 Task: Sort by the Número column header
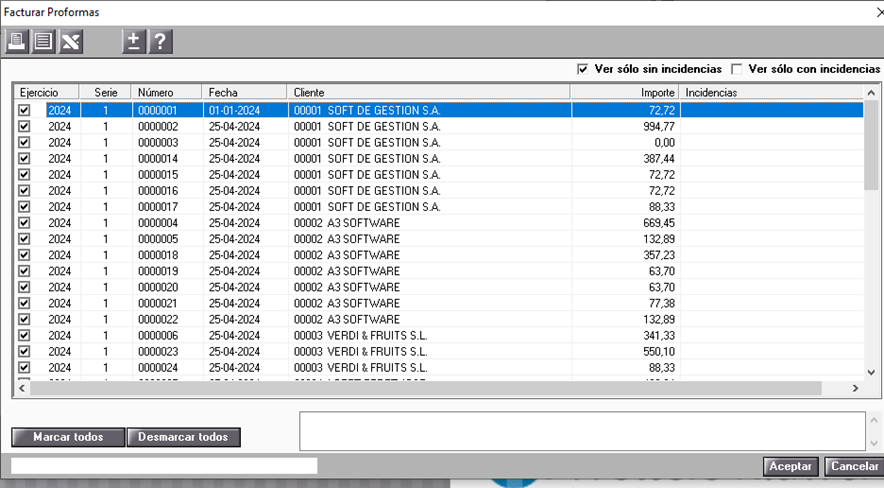(166, 92)
